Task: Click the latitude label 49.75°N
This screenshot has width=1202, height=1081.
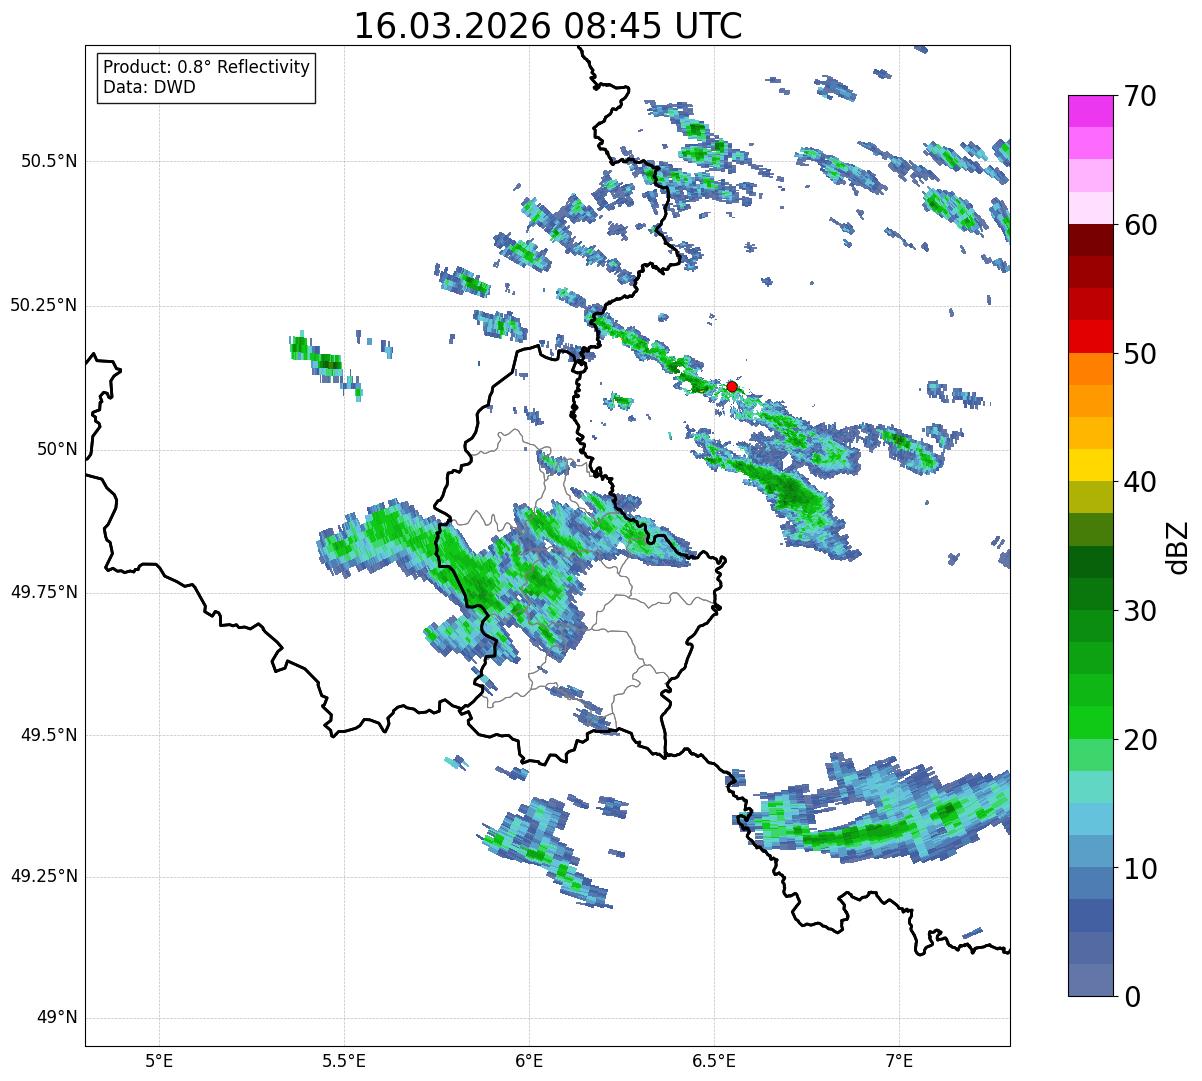Action: coord(44,592)
